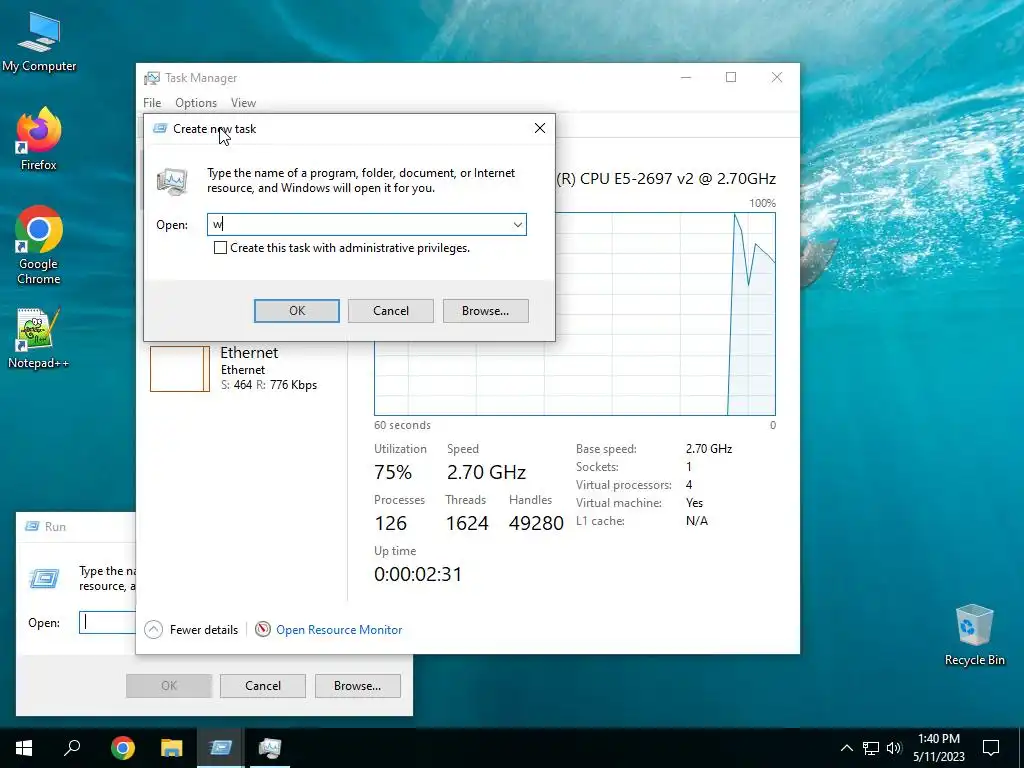
Task: Open notification center icon
Action: click(x=991, y=748)
